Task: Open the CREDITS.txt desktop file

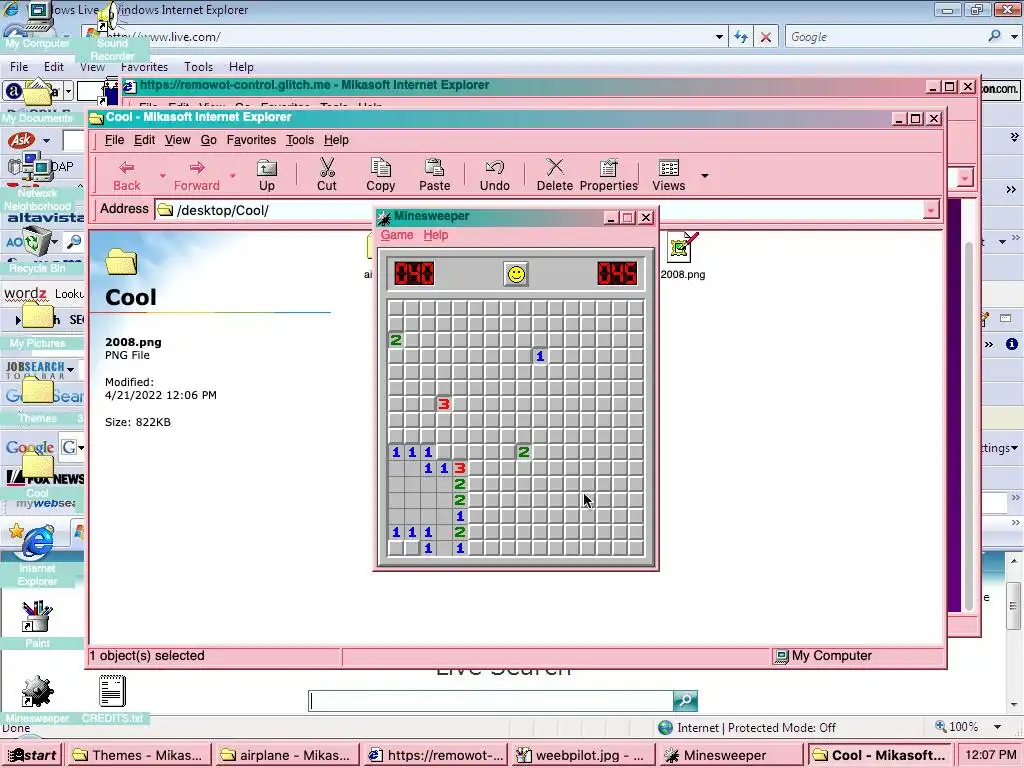Action: click(x=112, y=691)
